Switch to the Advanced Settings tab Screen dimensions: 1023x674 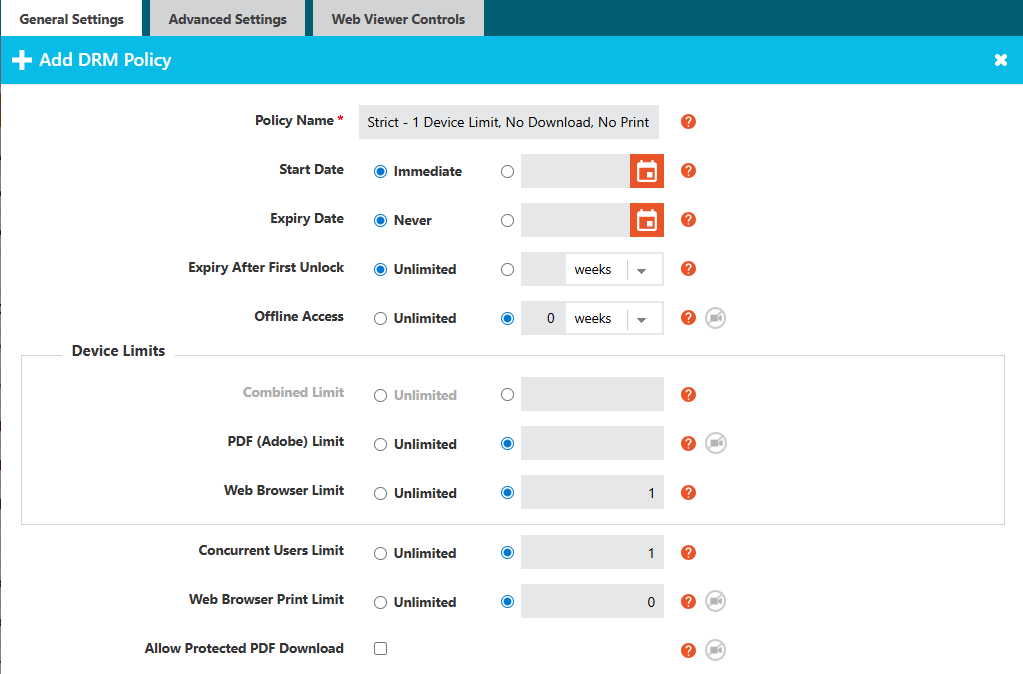(x=227, y=18)
